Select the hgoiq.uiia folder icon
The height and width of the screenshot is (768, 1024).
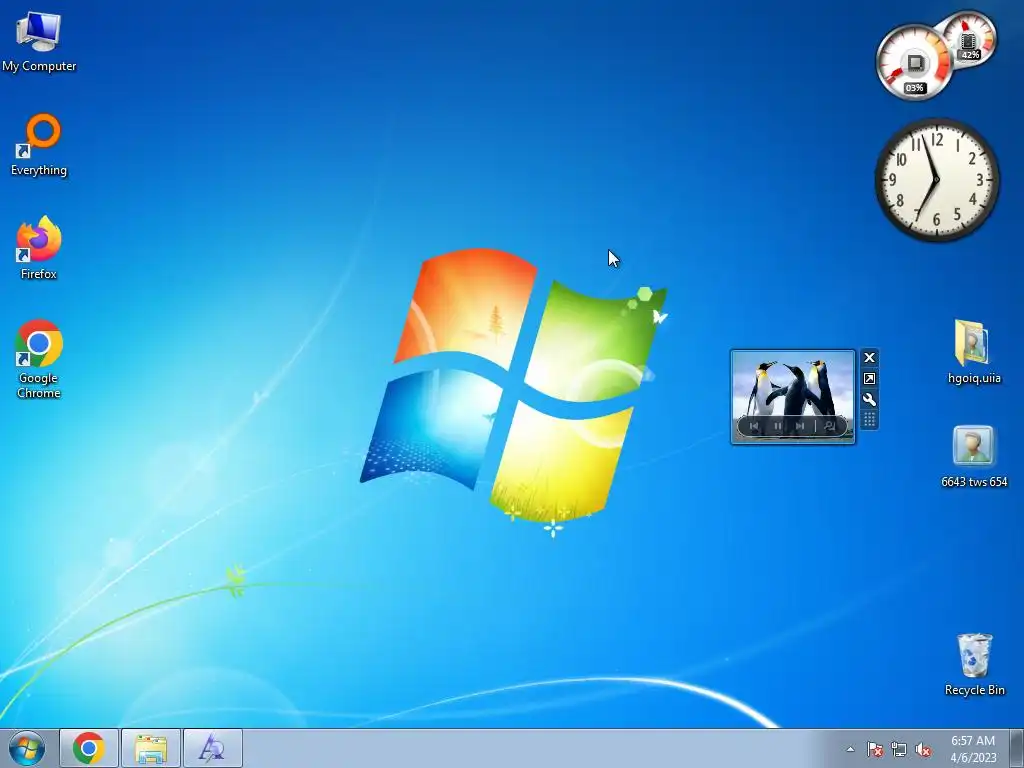pos(974,351)
